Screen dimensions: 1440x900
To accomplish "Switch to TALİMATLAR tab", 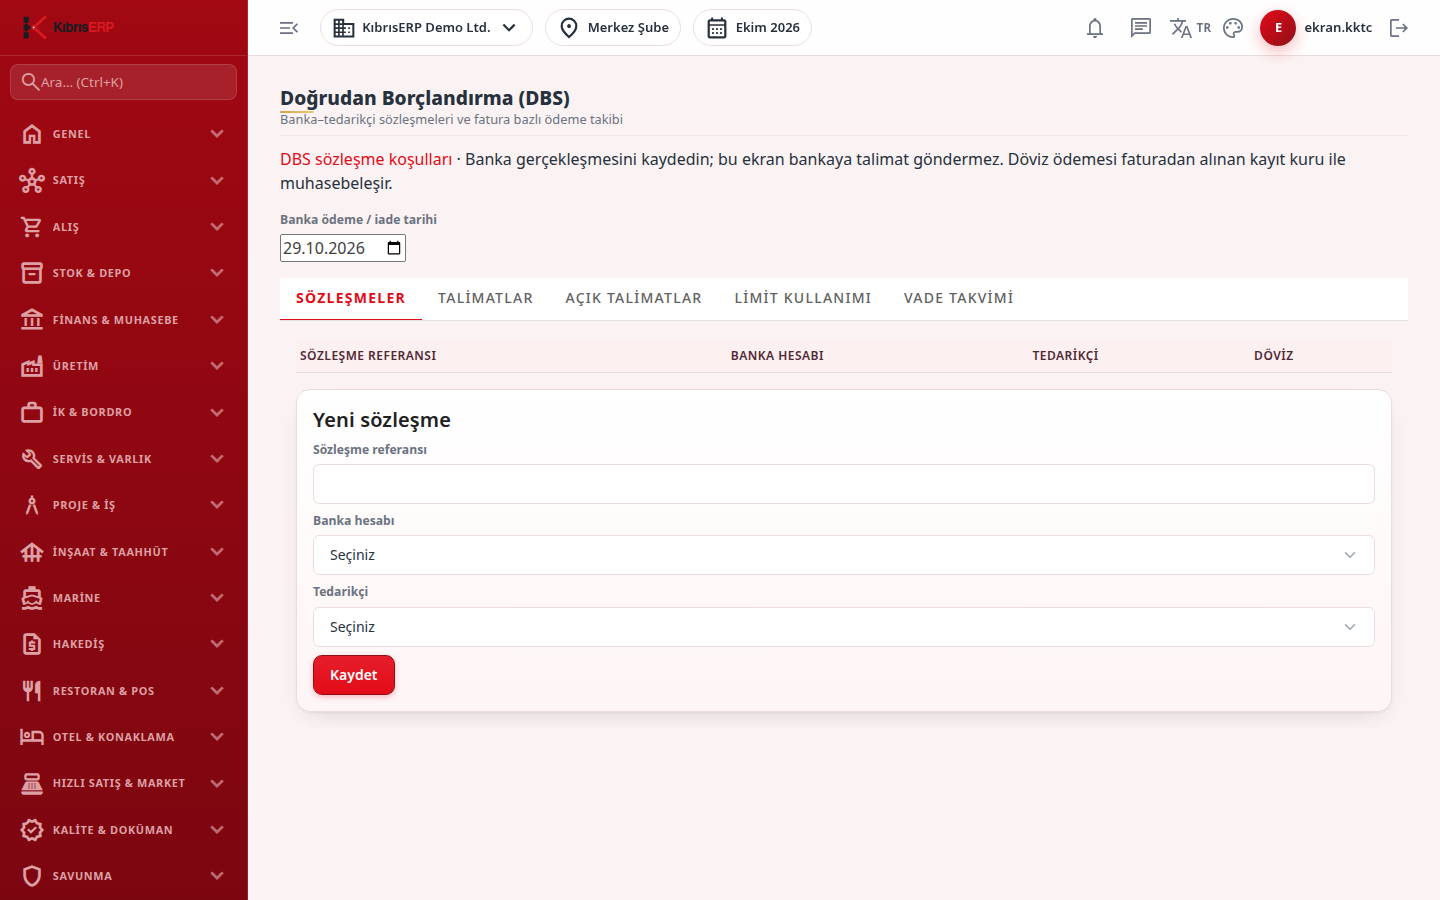I will point(485,298).
